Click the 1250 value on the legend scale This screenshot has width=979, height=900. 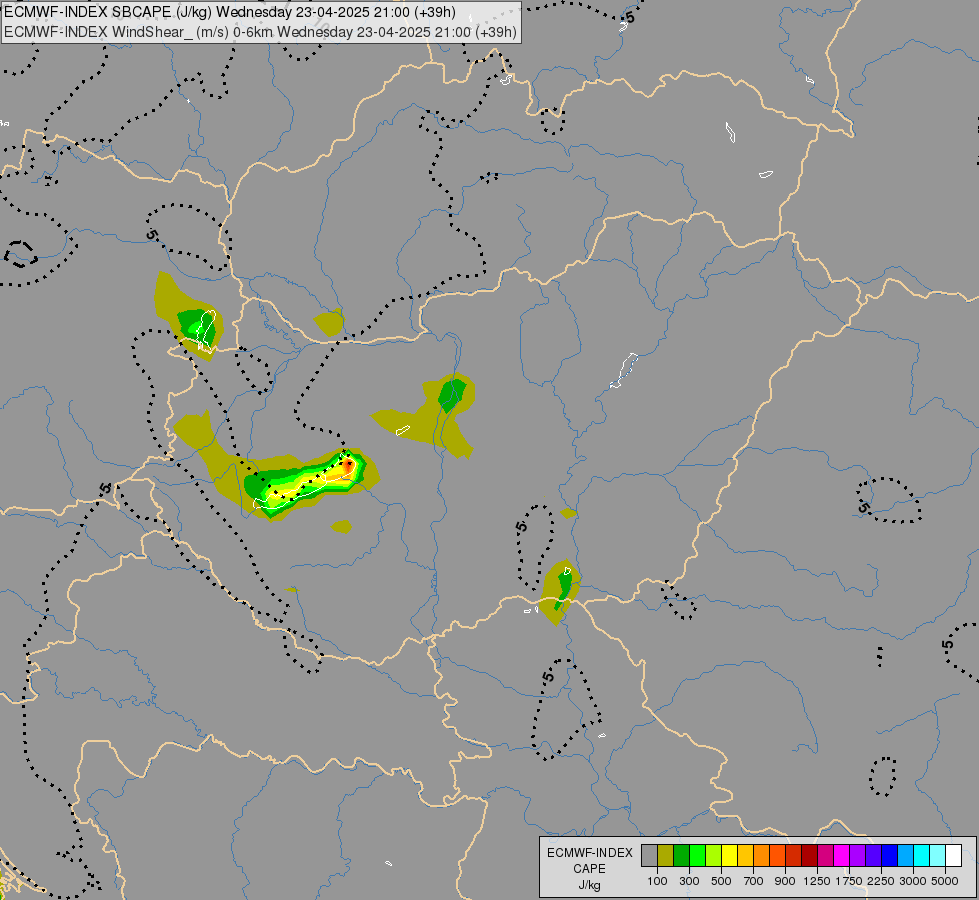(x=817, y=881)
